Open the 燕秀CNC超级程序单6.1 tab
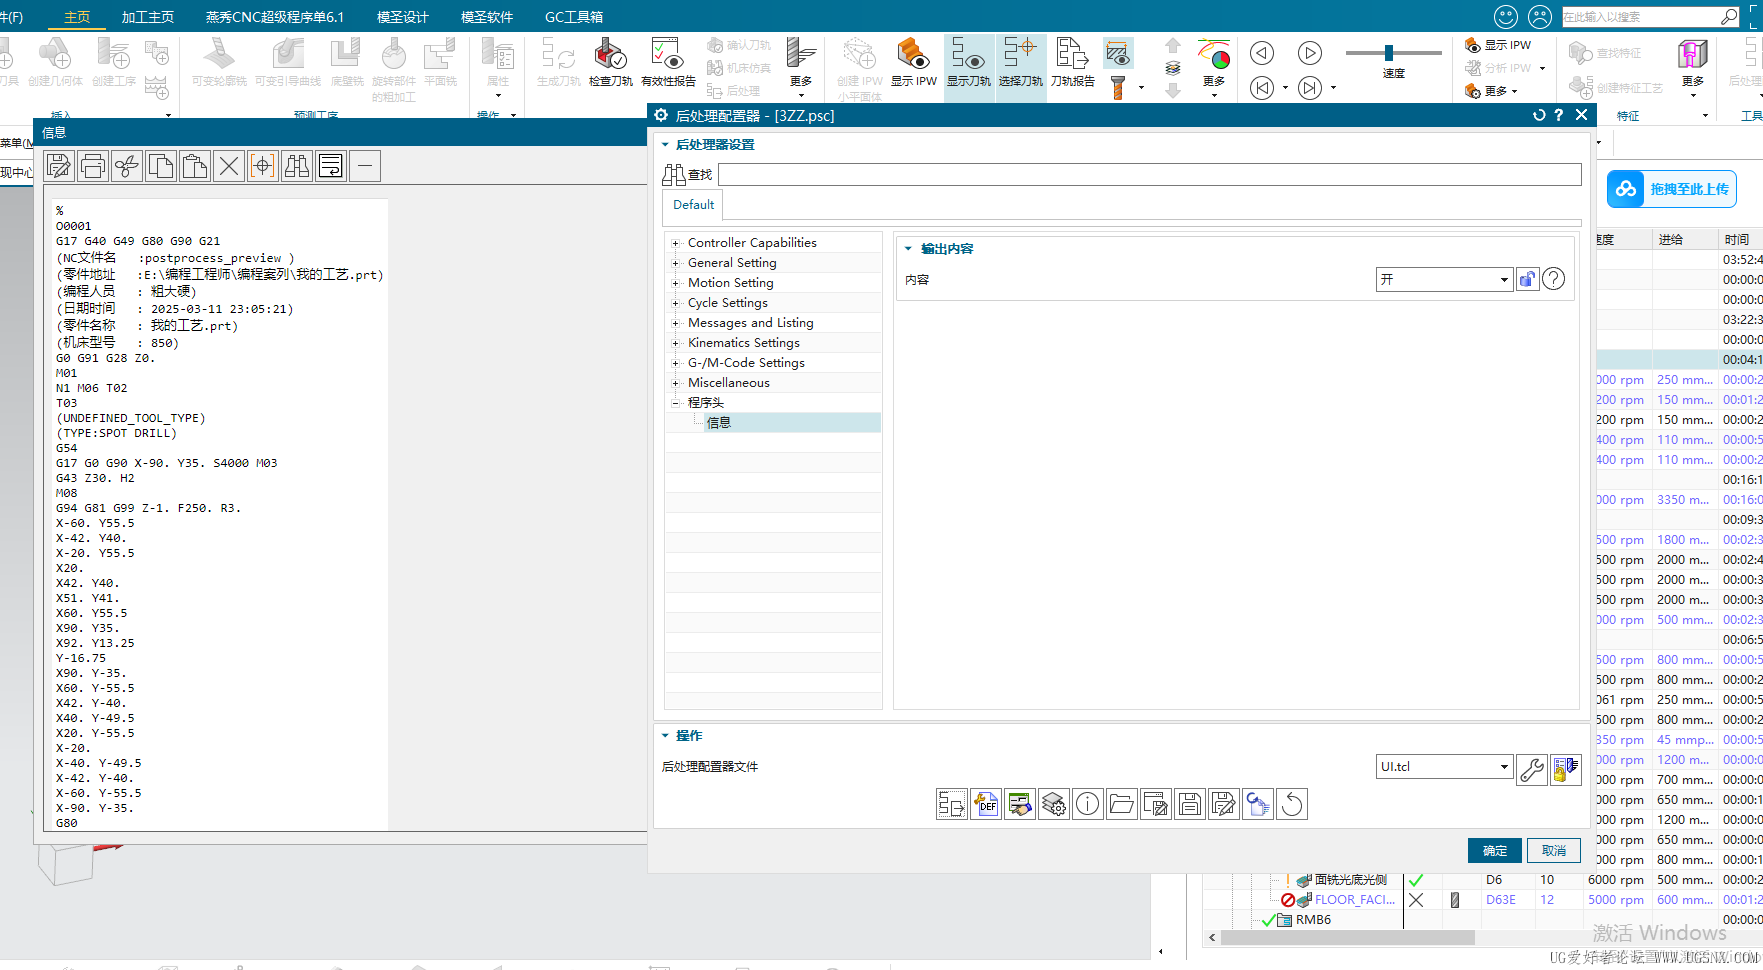The height and width of the screenshot is (970, 1763). pos(275,17)
